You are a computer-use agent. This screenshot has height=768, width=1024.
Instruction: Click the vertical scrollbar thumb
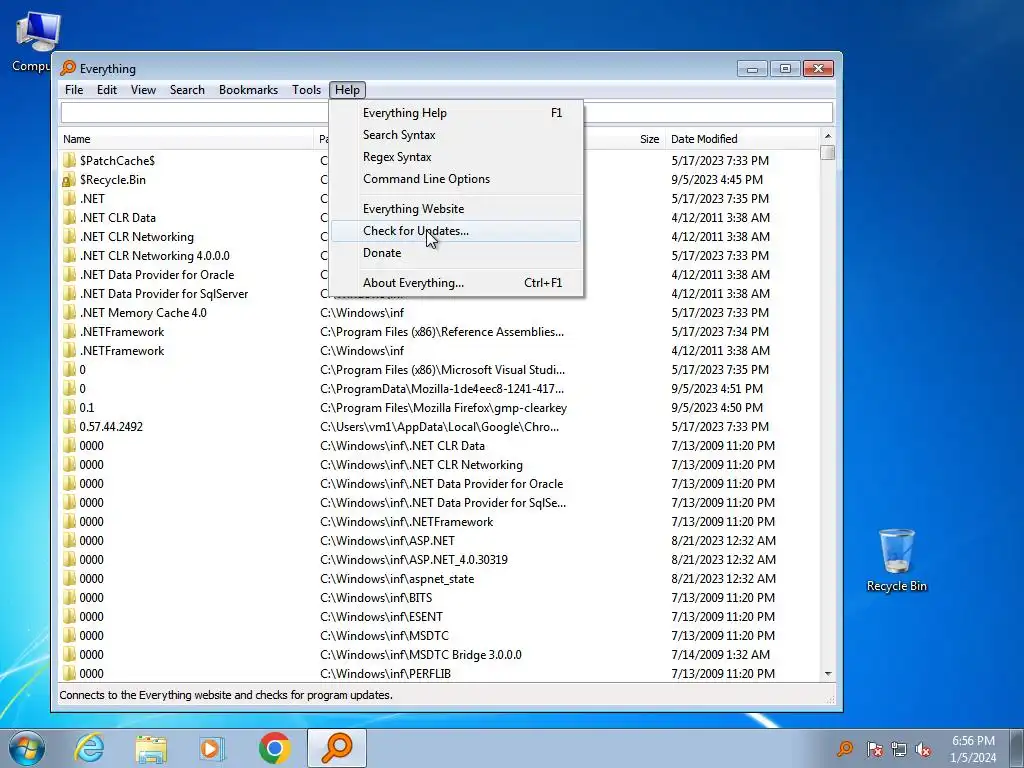828,152
